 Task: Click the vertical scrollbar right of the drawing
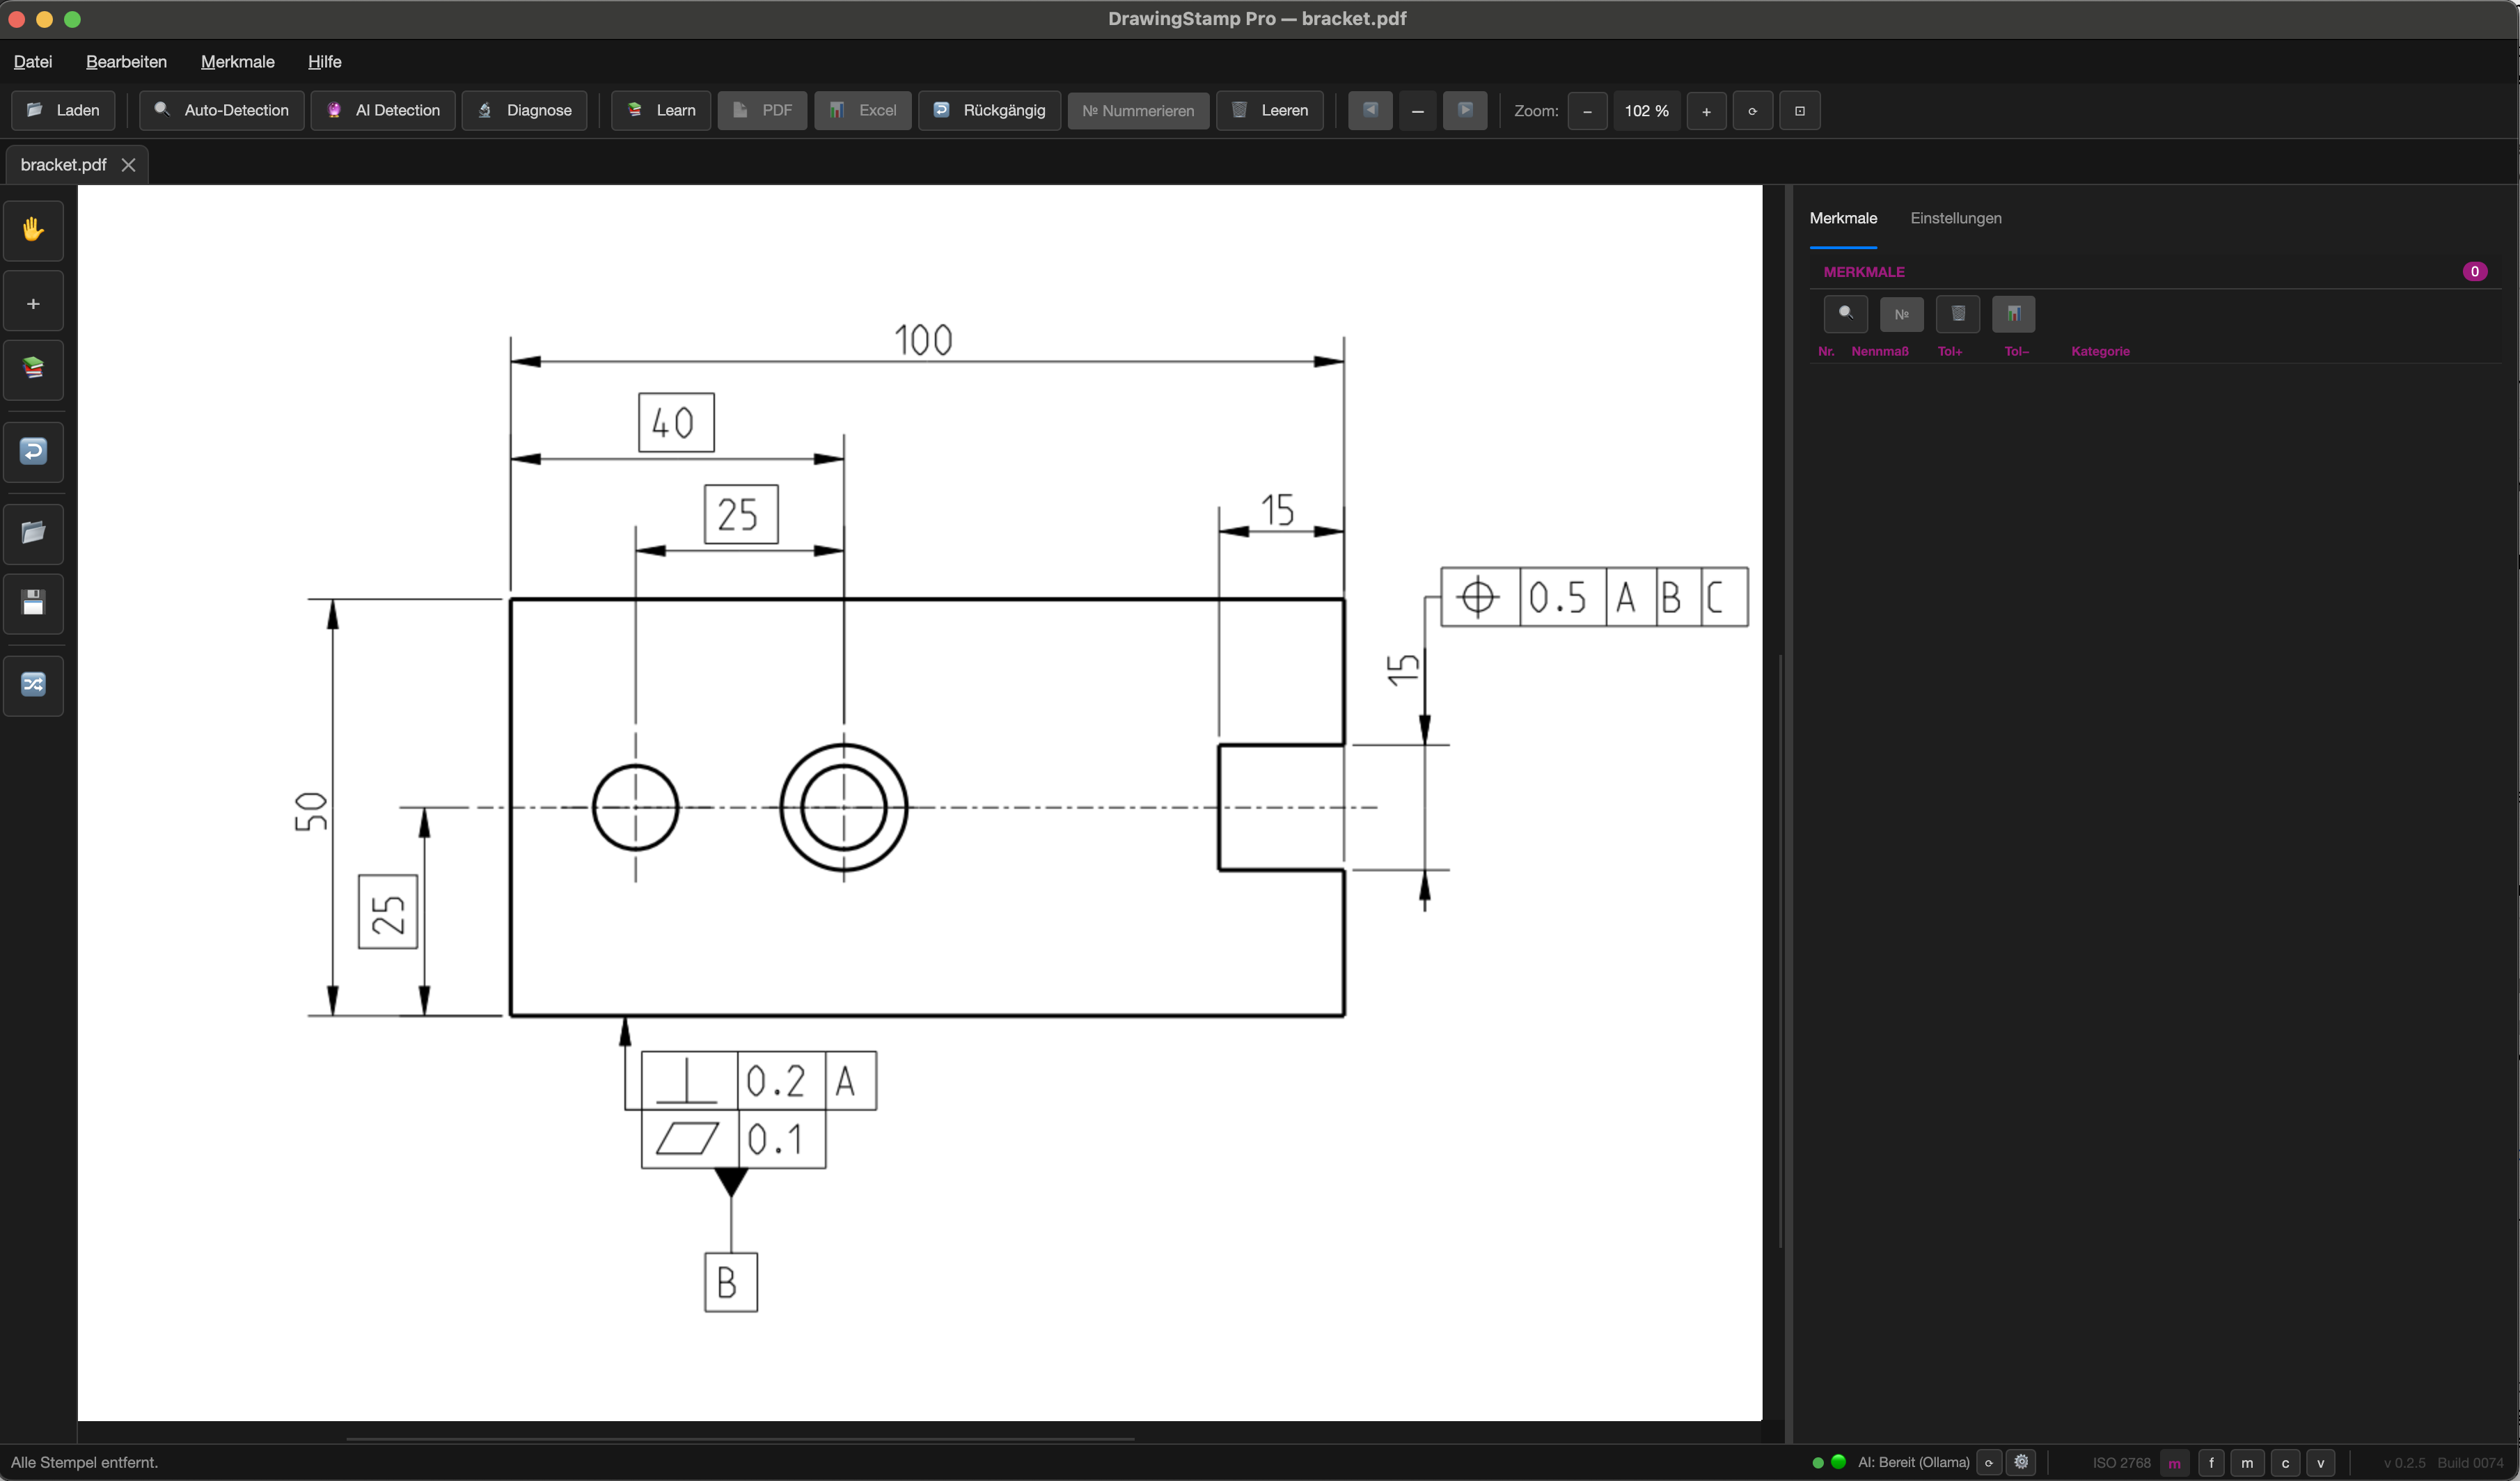1780,950
